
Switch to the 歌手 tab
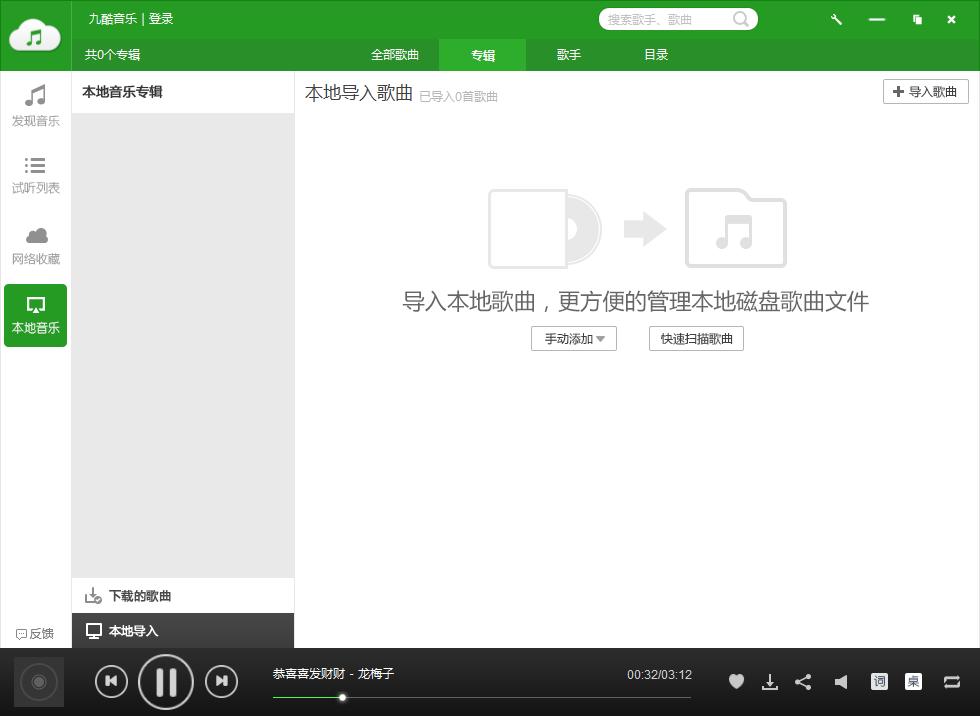568,55
